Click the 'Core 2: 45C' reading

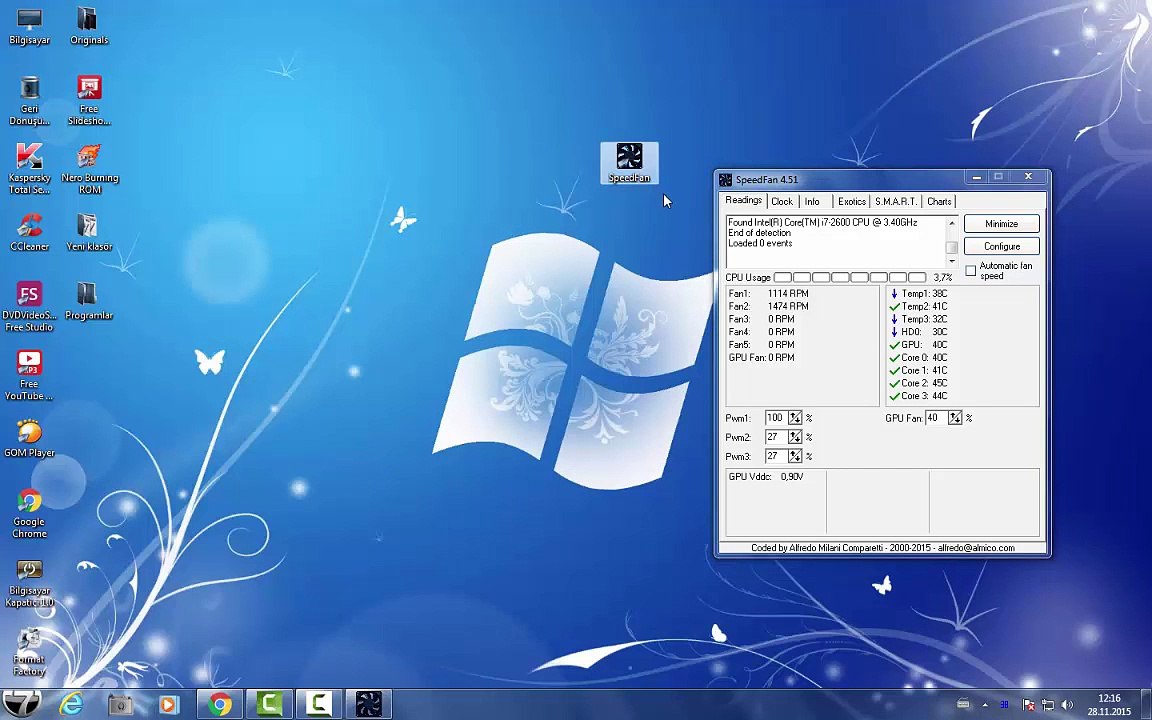coord(924,383)
